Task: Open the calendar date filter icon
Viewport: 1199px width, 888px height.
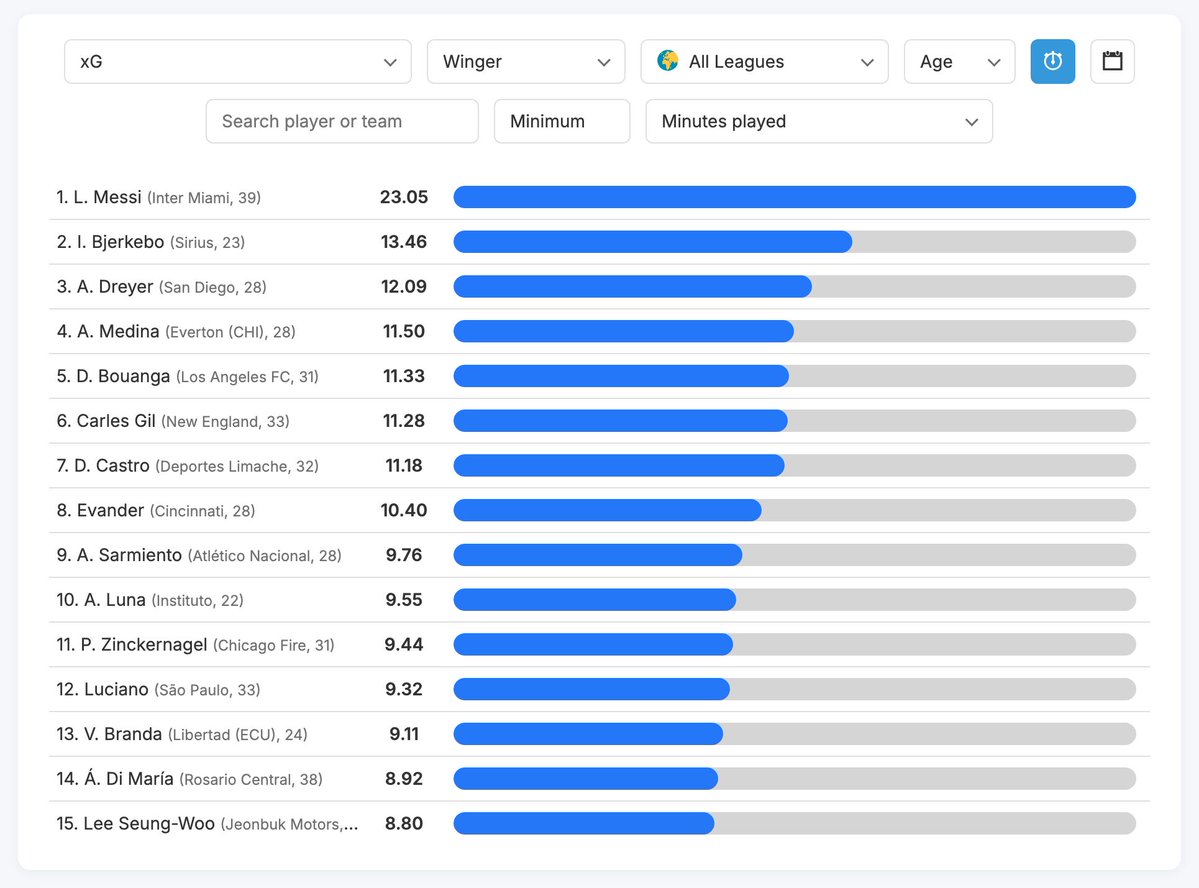Action: pyautogui.click(x=1112, y=61)
